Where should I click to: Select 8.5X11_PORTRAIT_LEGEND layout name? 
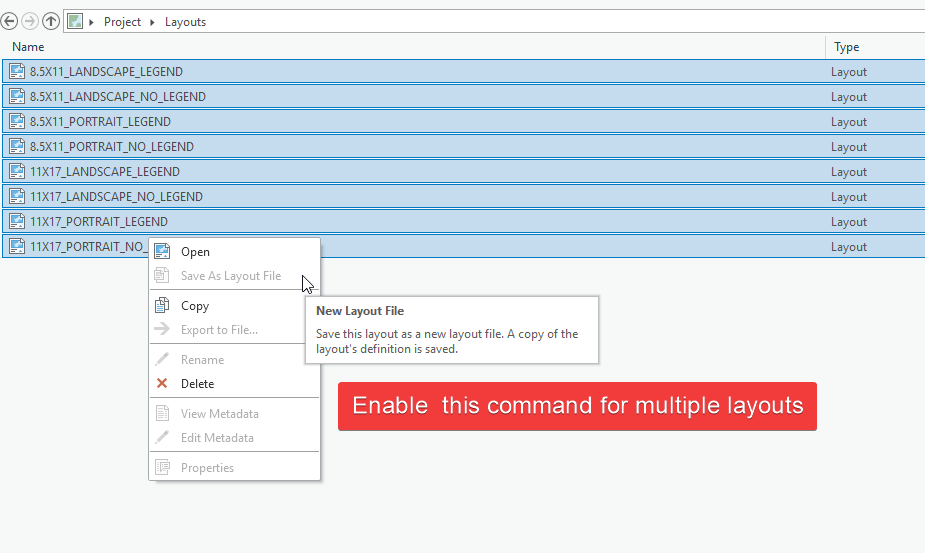pos(100,122)
